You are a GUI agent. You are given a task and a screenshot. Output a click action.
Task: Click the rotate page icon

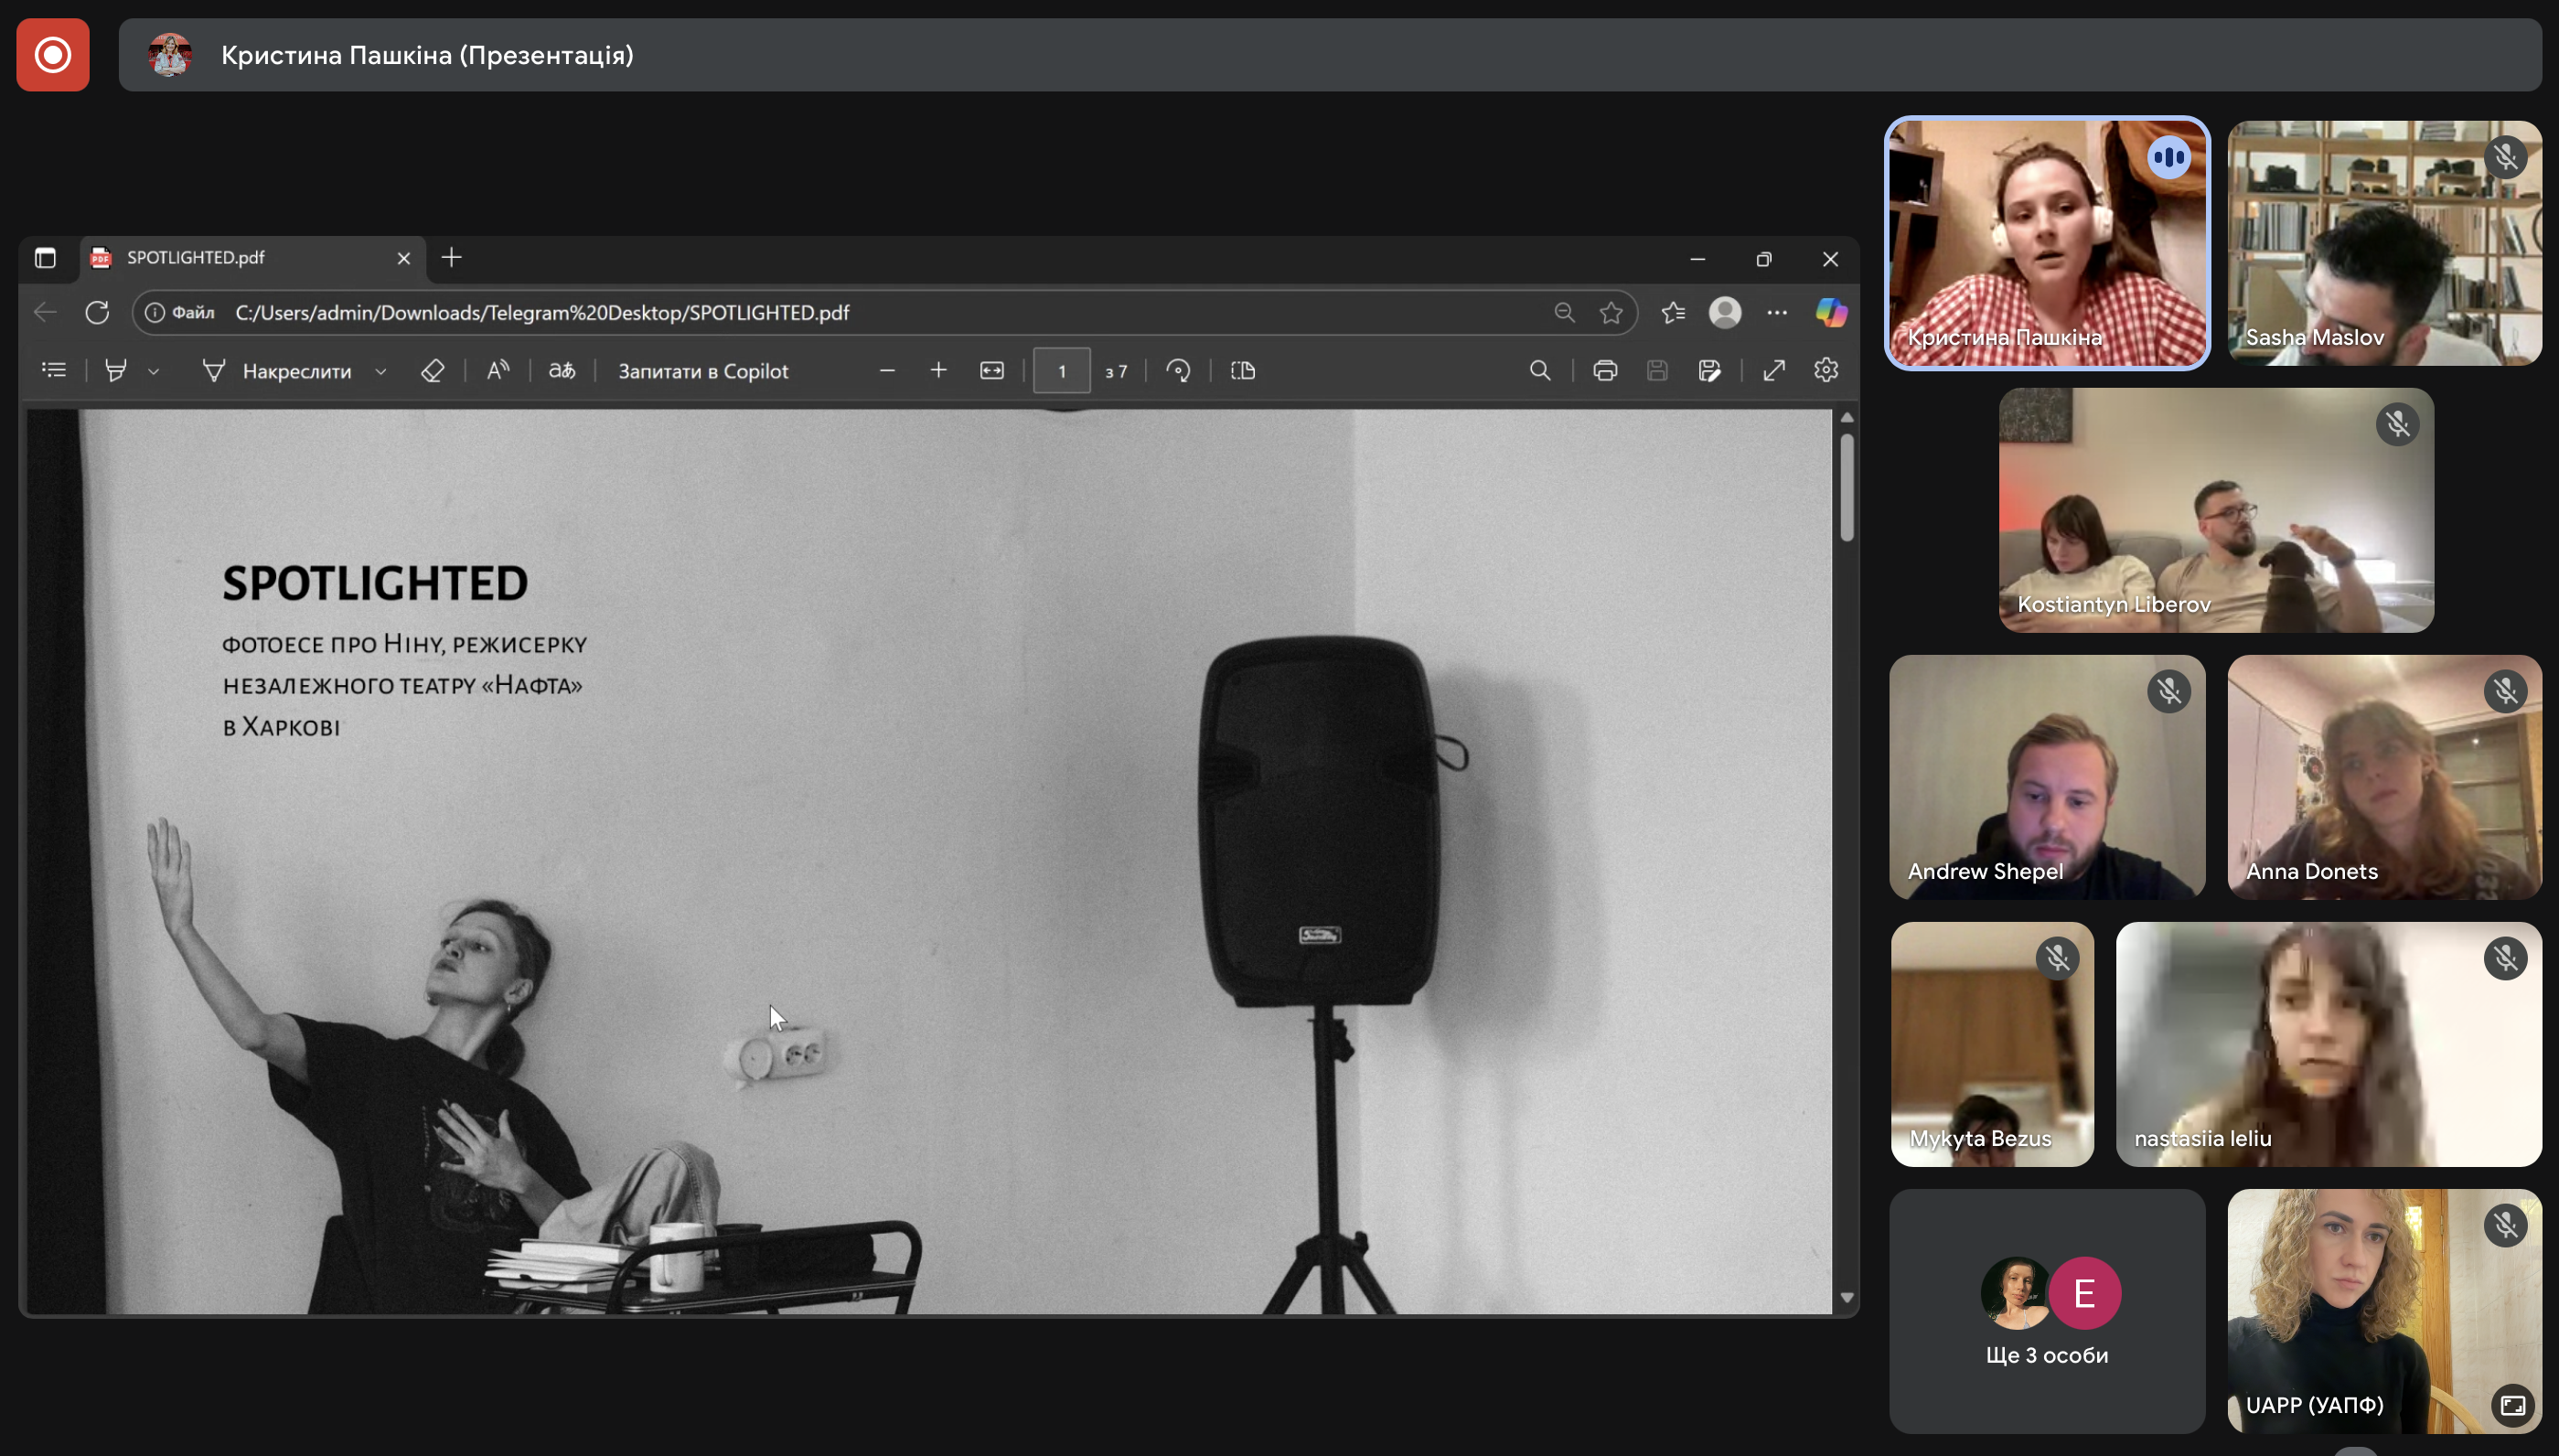click(x=1178, y=371)
